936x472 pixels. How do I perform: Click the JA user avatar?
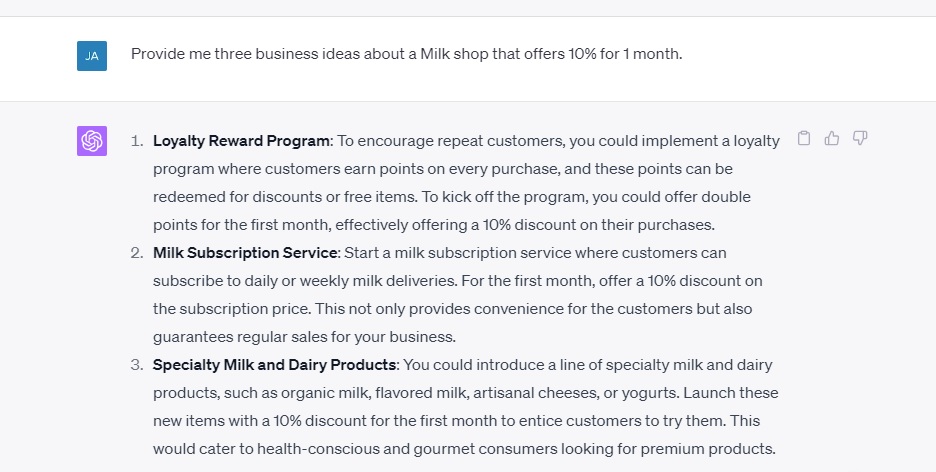coord(92,56)
